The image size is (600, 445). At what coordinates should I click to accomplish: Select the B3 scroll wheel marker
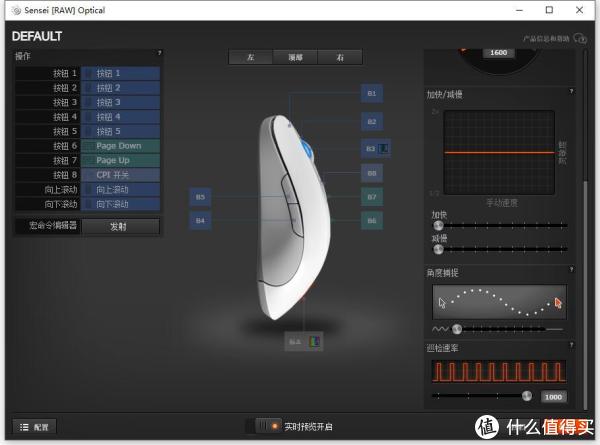pos(375,148)
